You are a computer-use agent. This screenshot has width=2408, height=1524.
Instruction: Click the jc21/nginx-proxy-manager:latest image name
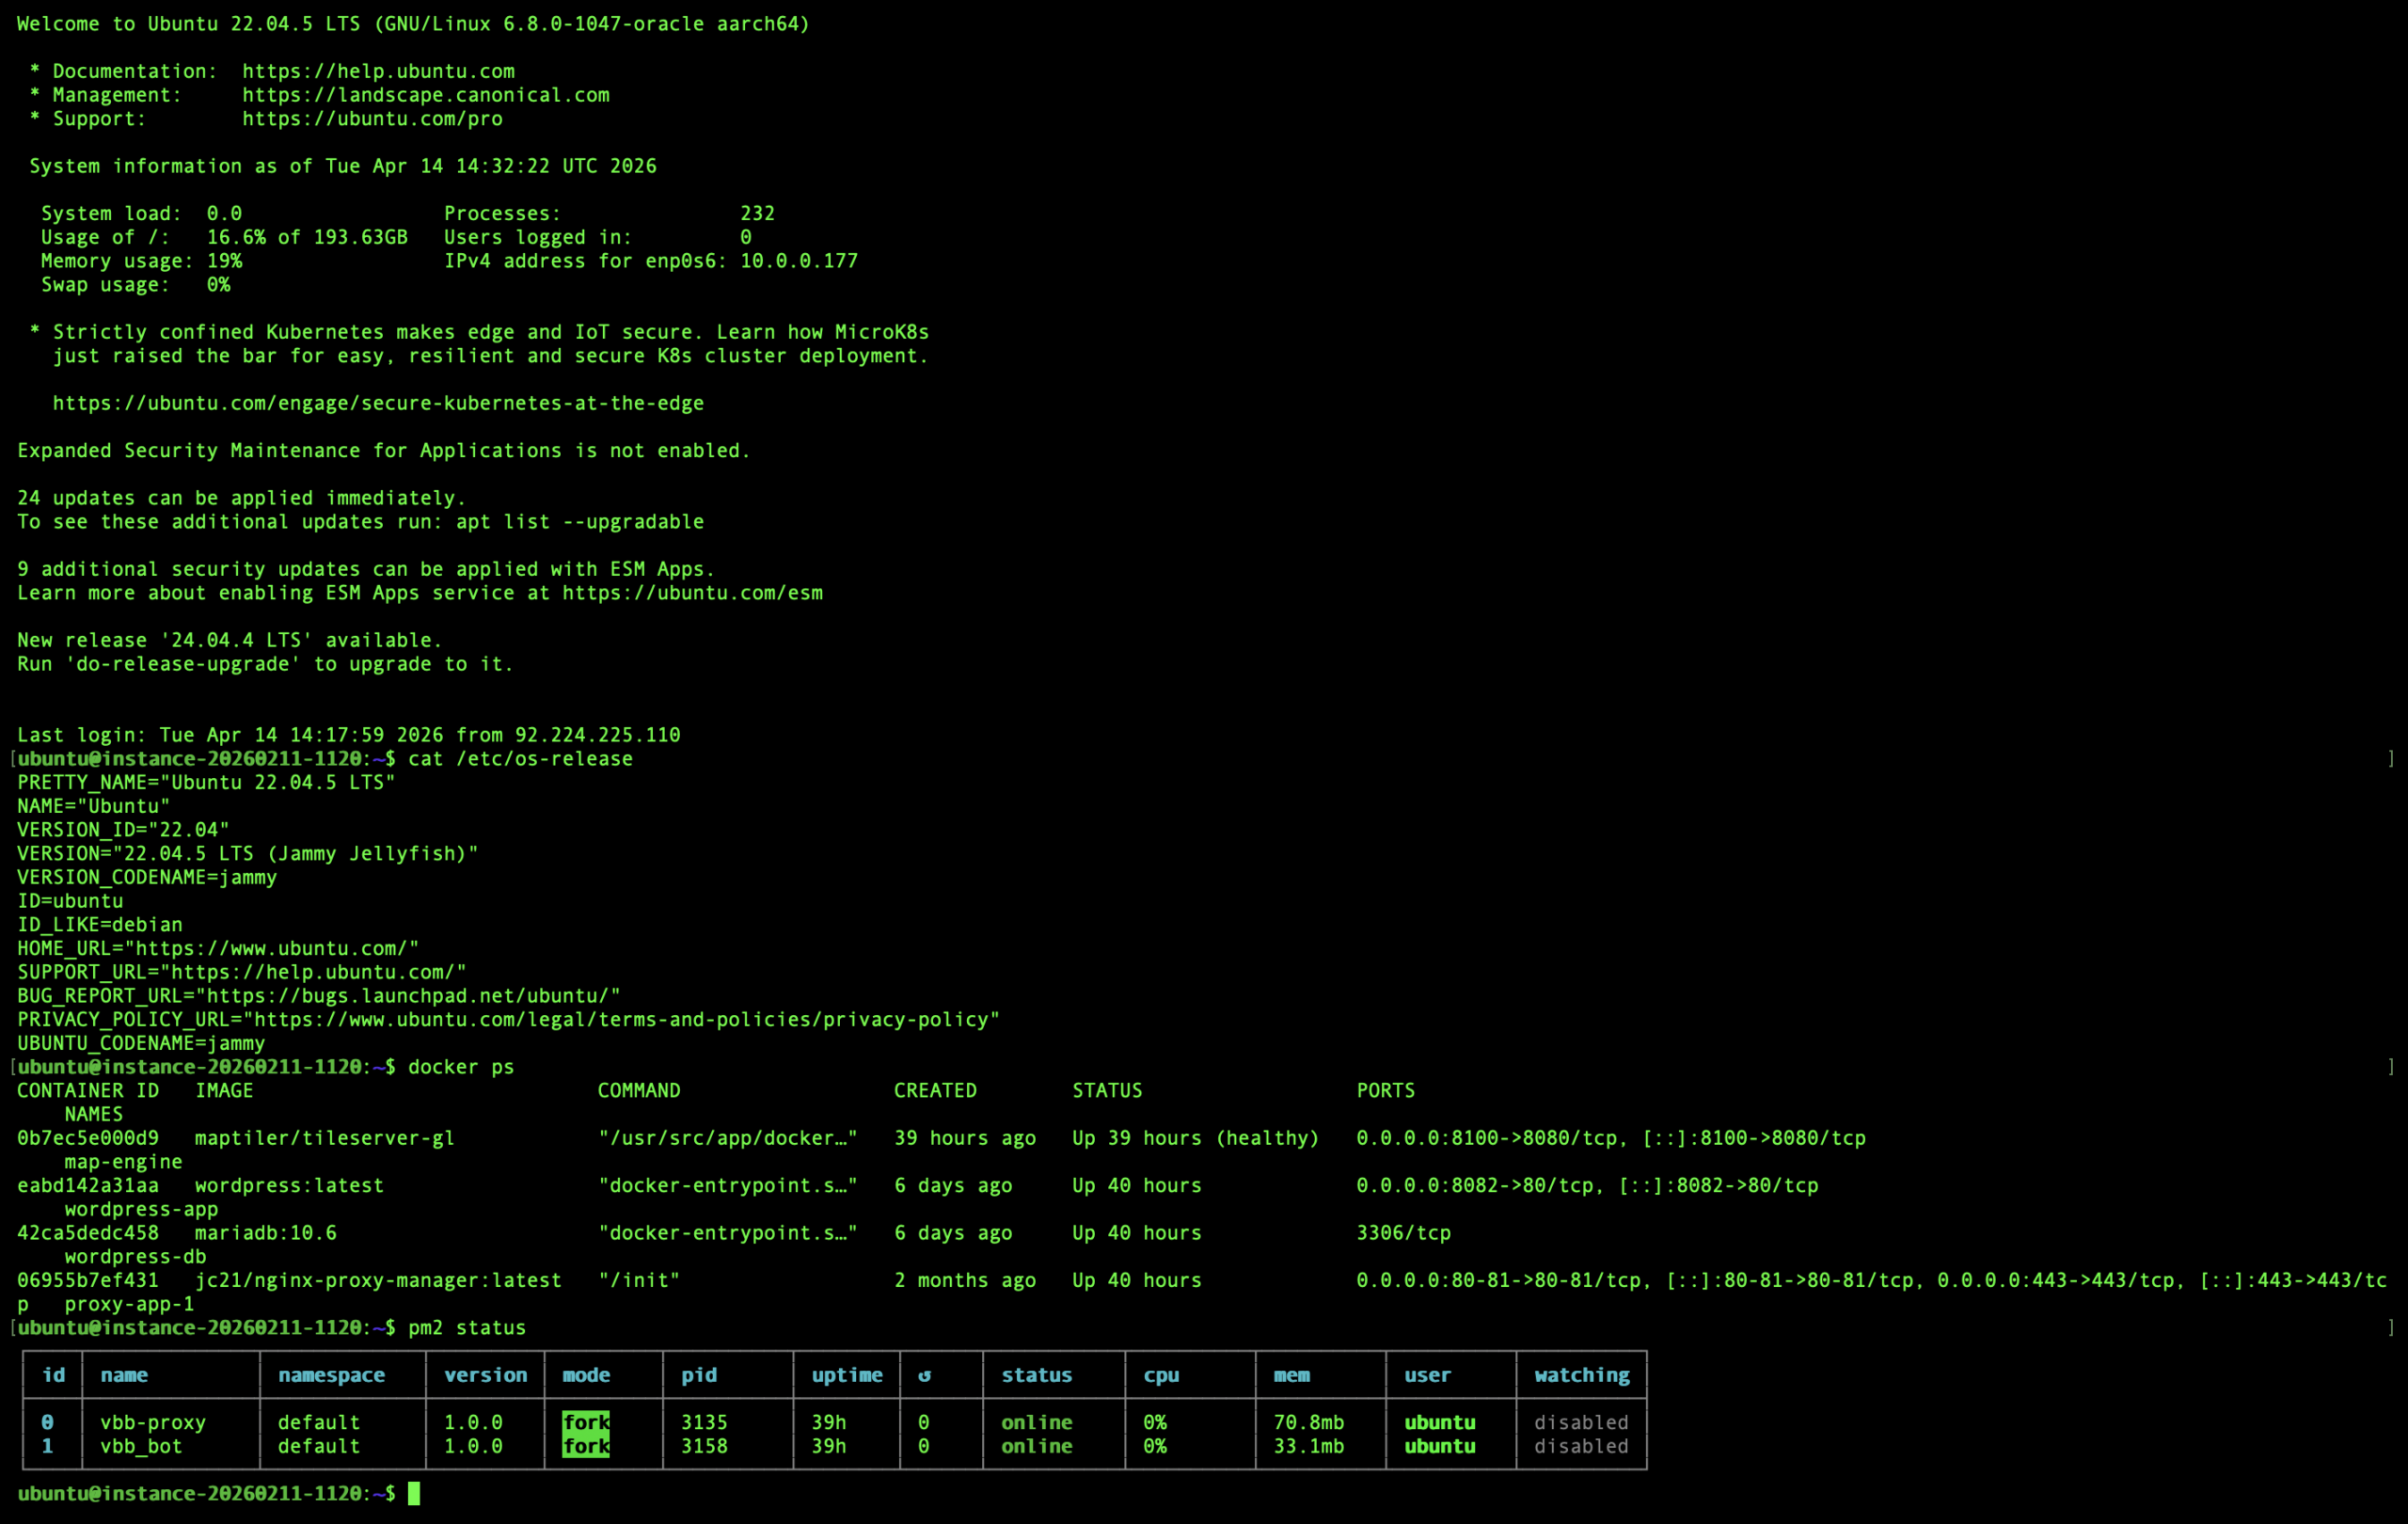pos(378,1281)
